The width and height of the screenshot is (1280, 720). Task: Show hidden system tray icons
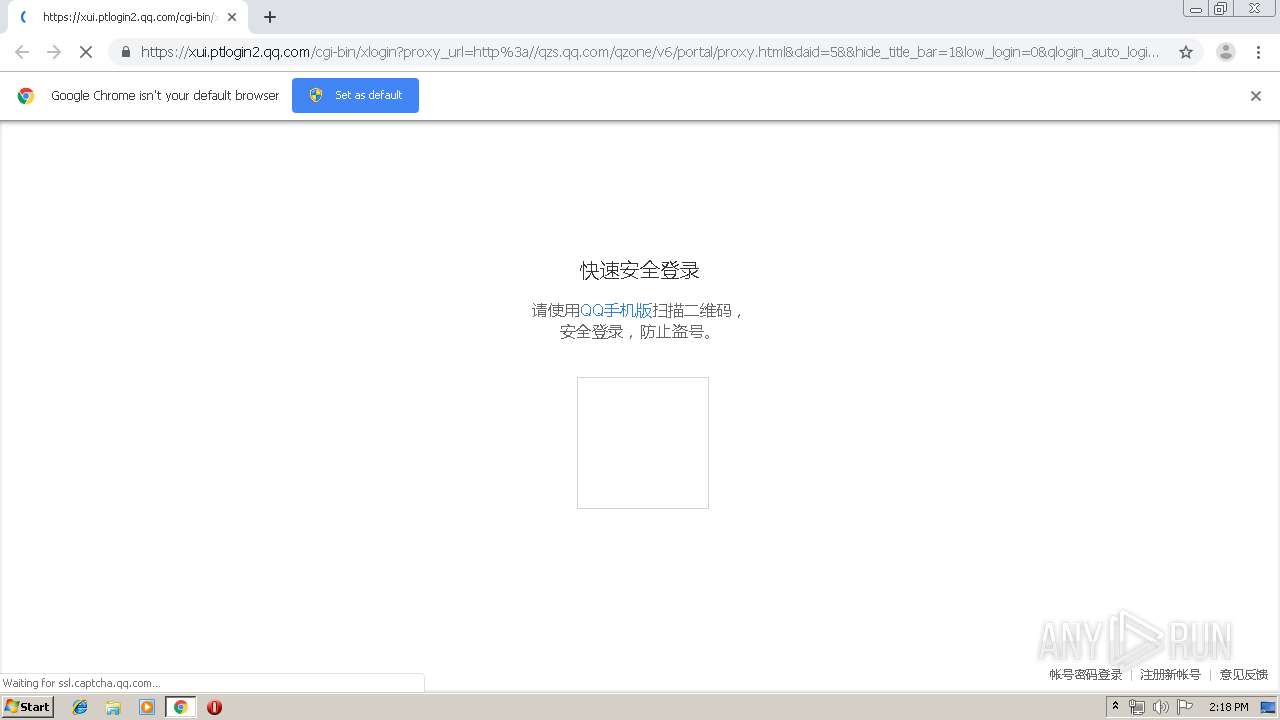(1116, 707)
